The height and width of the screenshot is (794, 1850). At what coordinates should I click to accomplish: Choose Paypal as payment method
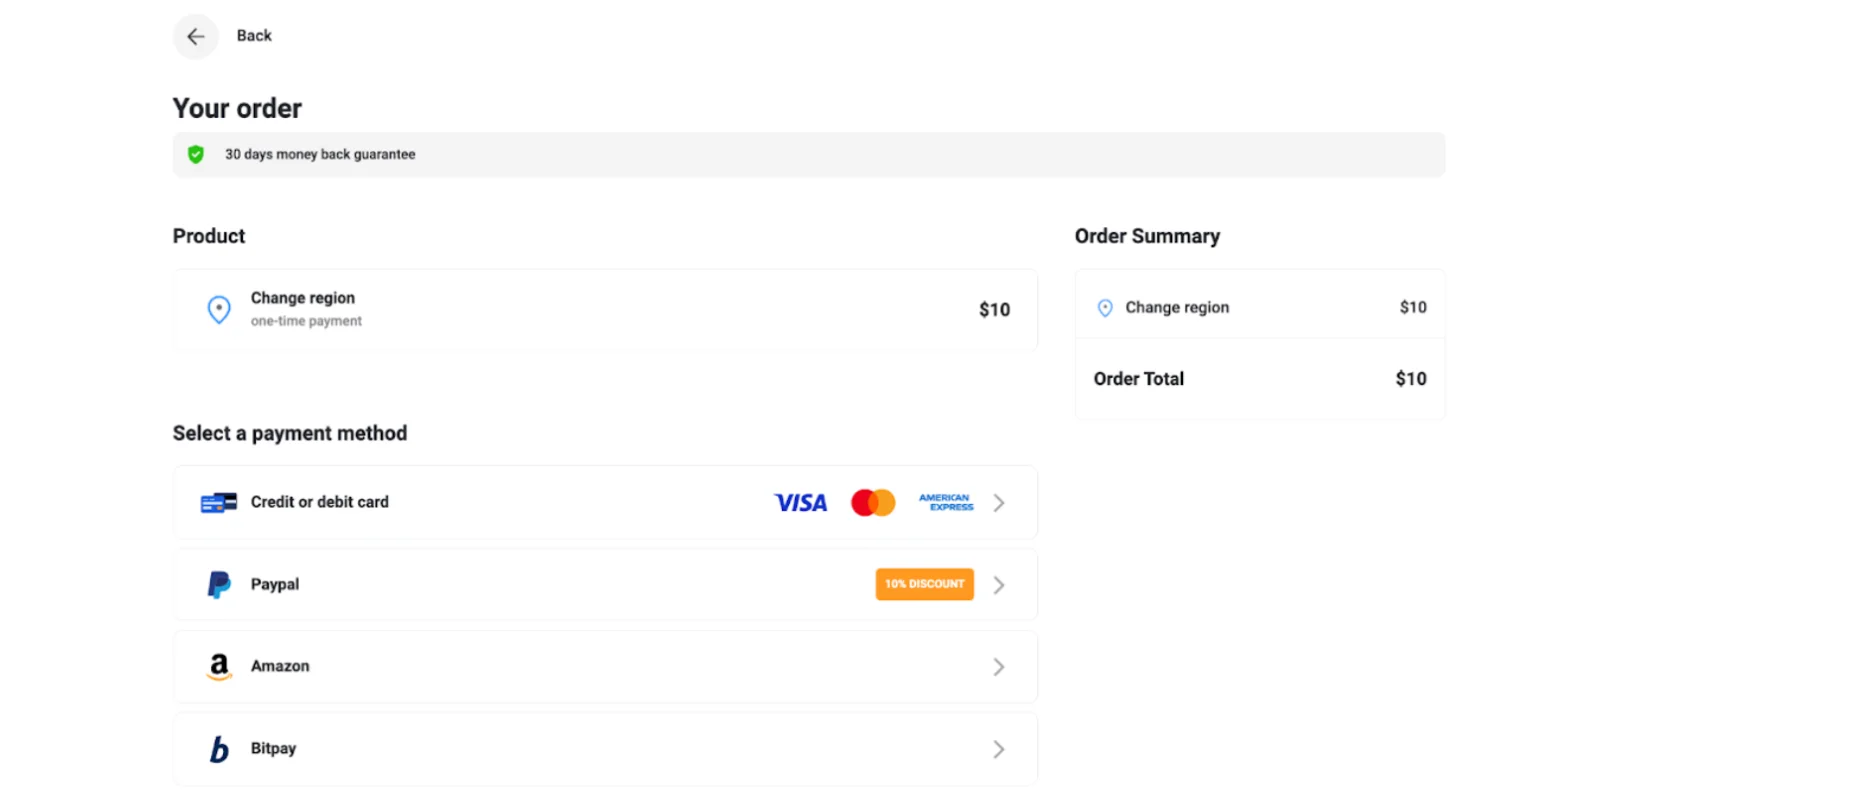point(275,585)
